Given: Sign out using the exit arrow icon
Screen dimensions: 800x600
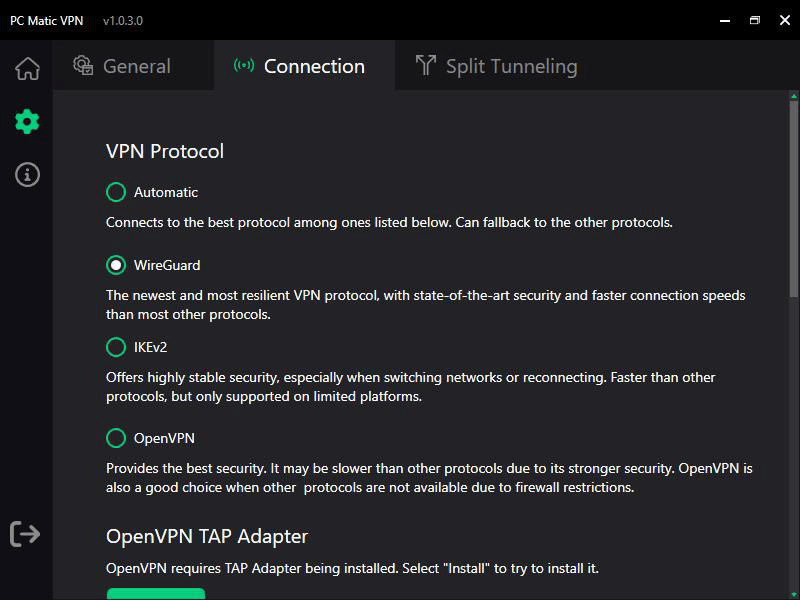Looking at the screenshot, I should point(25,534).
